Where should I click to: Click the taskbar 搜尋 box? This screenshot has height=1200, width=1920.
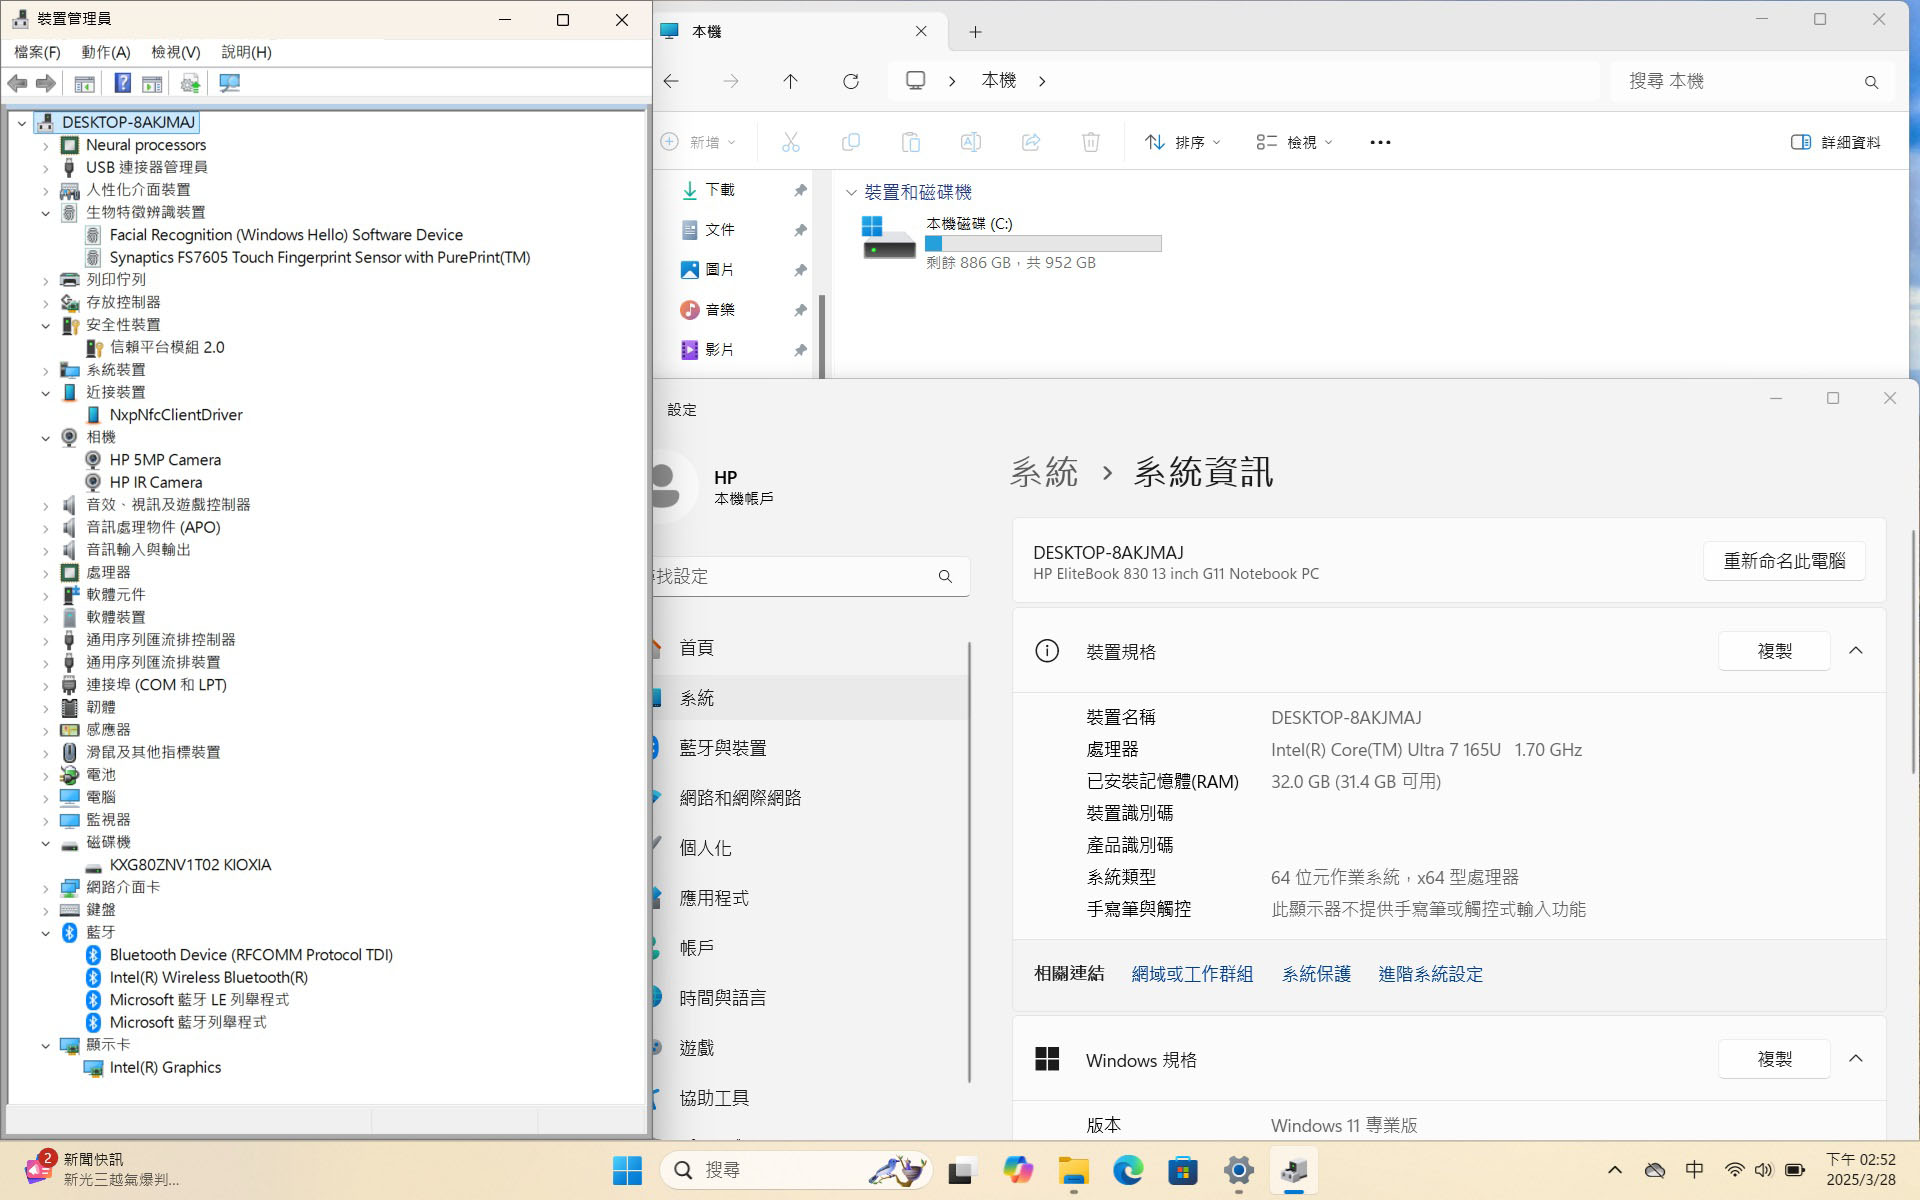point(797,1170)
